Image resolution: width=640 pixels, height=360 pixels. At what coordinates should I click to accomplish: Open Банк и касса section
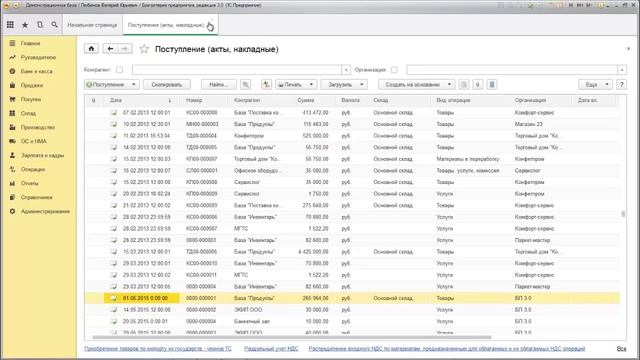click(36, 71)
